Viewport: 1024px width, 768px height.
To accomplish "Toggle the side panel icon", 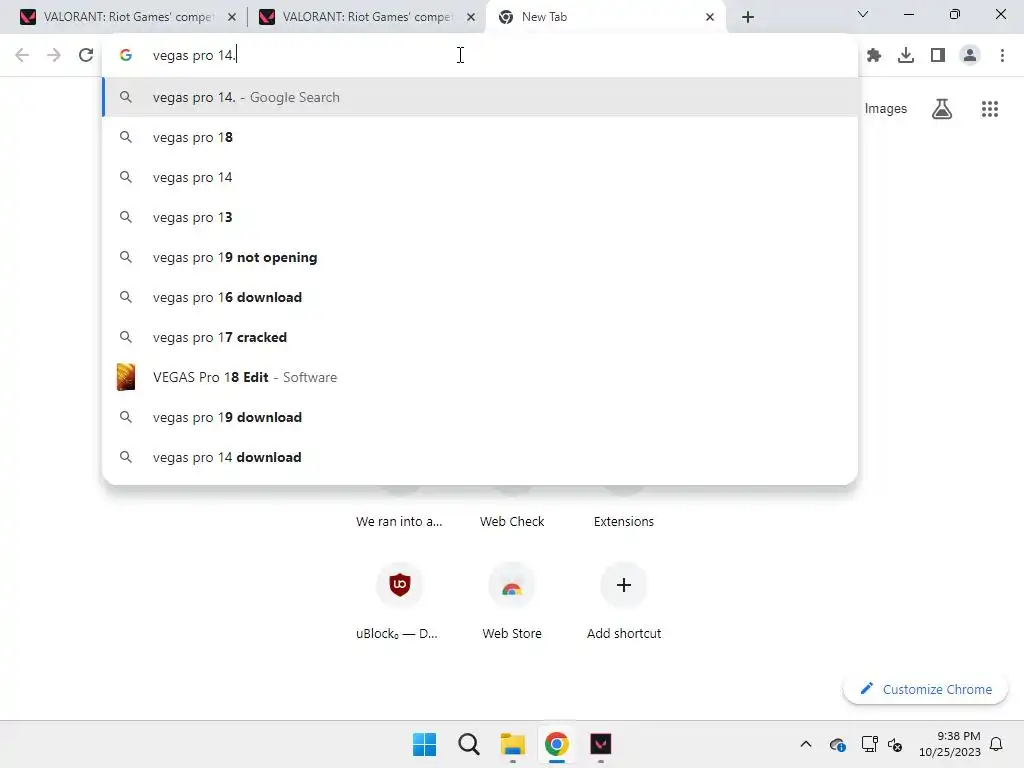I will point(938,56).
